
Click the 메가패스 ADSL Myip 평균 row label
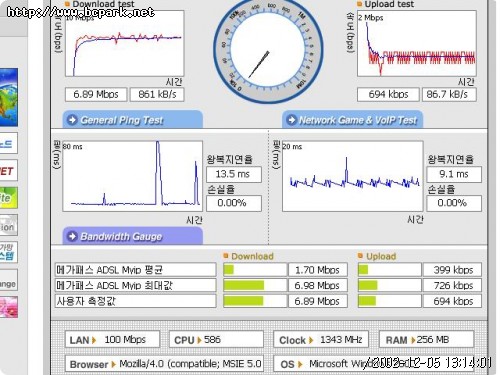[135, 270]
